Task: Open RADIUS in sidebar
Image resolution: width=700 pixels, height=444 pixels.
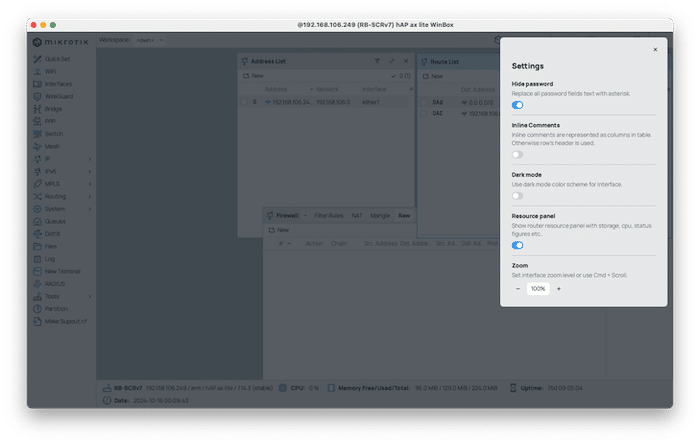Action: pos(54,284)
